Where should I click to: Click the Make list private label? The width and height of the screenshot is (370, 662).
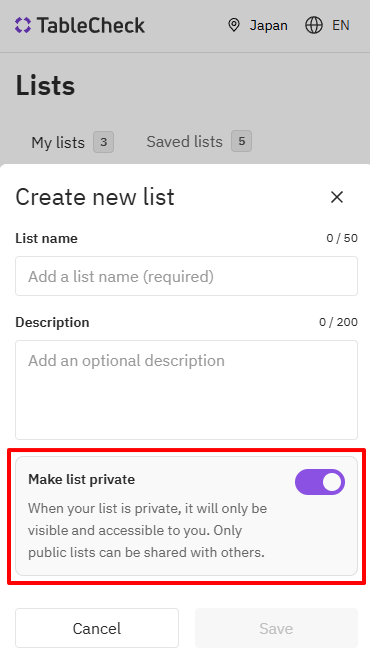(x=82, y=479)
